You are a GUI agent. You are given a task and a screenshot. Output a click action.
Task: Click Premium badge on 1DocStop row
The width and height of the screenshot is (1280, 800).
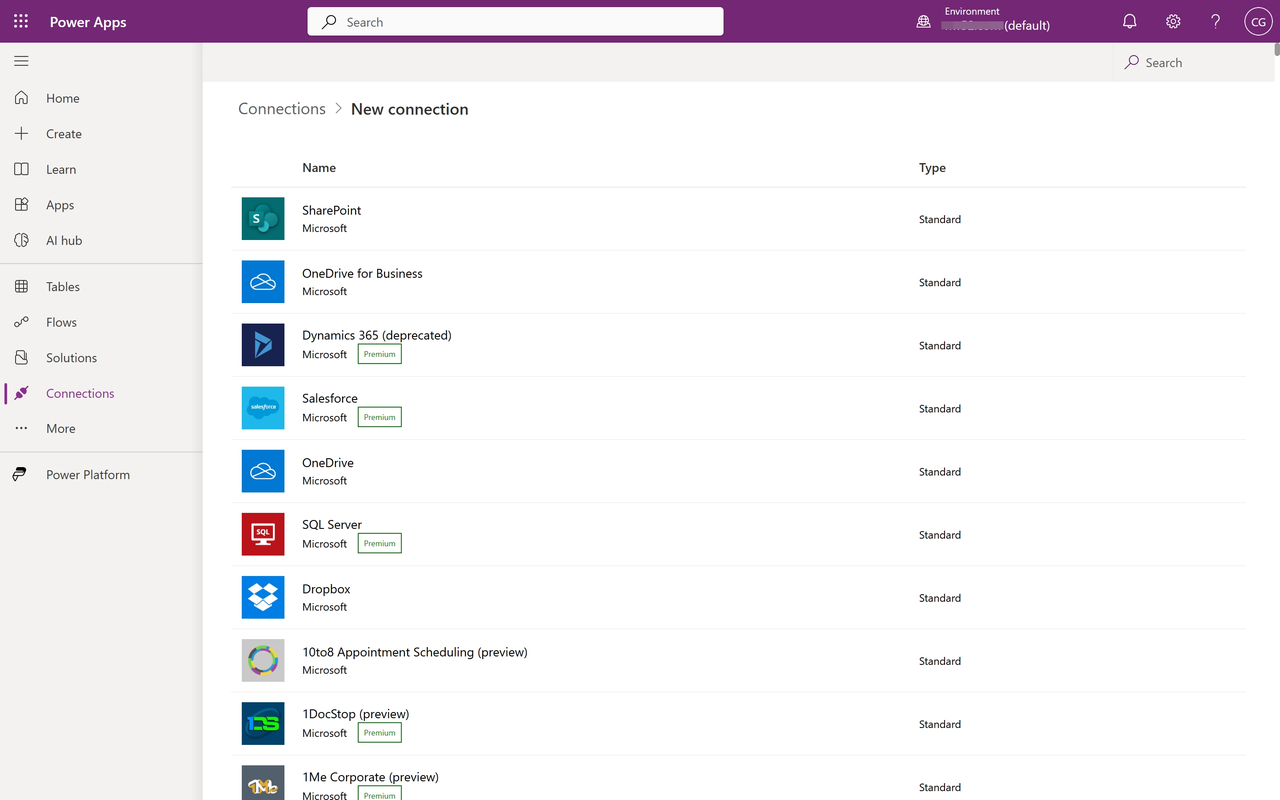[x=380, y=733]
